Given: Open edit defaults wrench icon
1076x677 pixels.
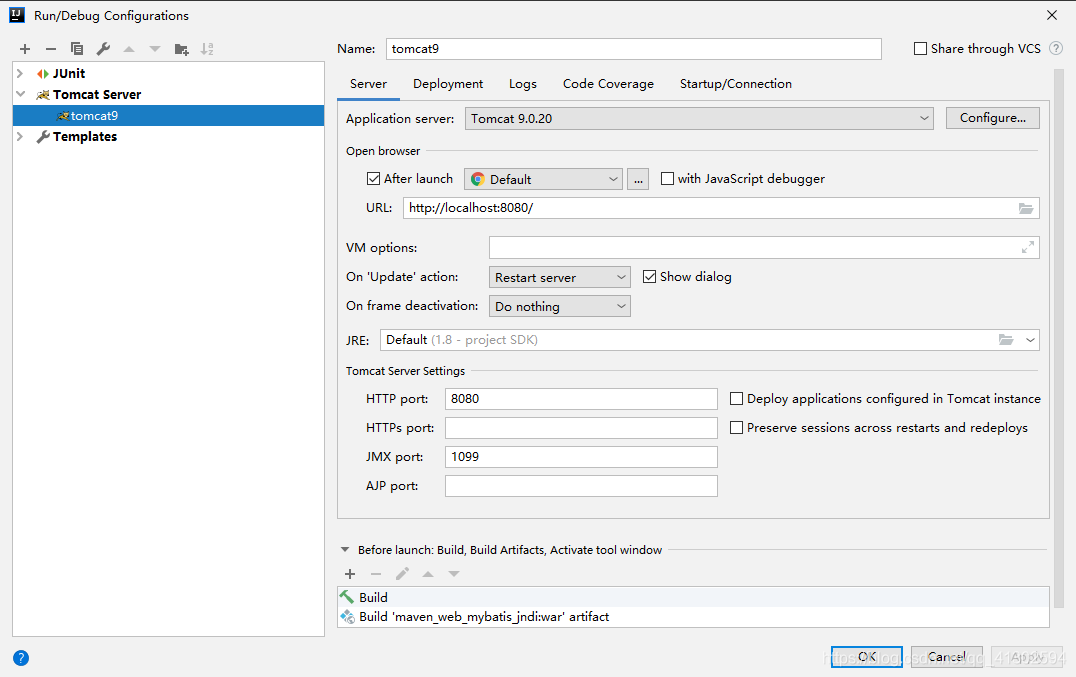Looking at the screenshot, I should click(x=103, y=49).
